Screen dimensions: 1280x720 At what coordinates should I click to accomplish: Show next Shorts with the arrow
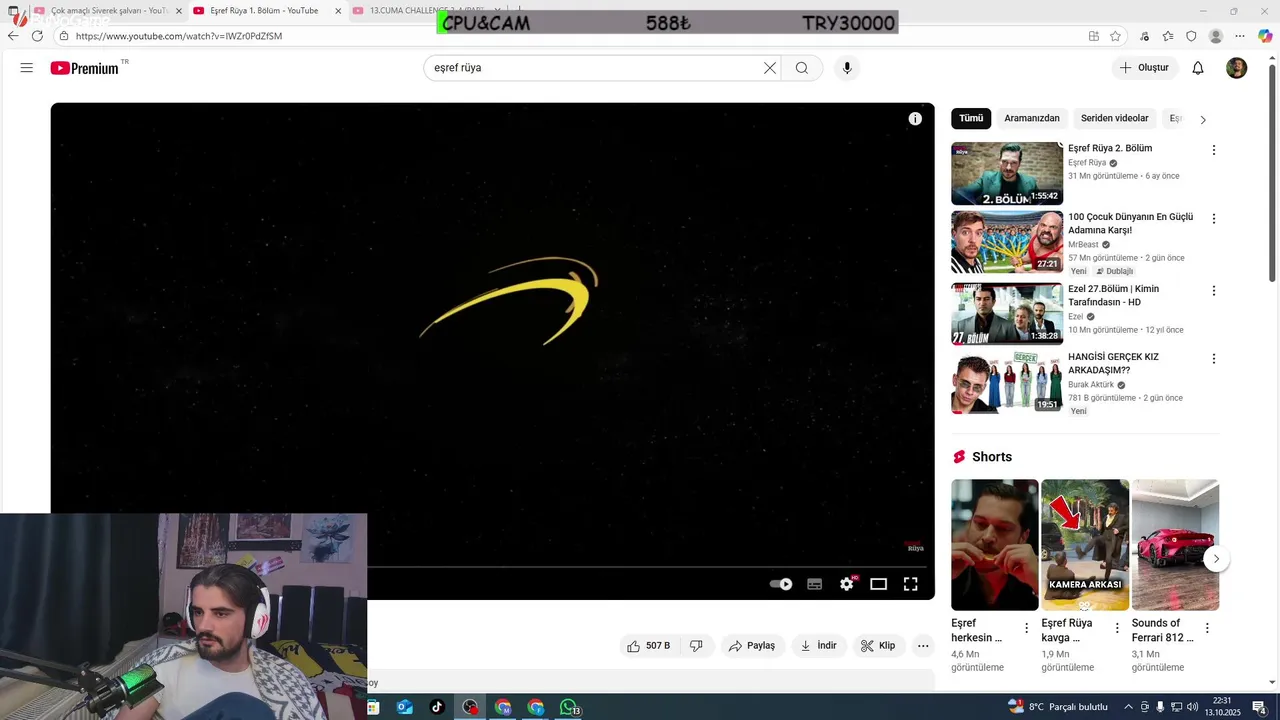1216,559
